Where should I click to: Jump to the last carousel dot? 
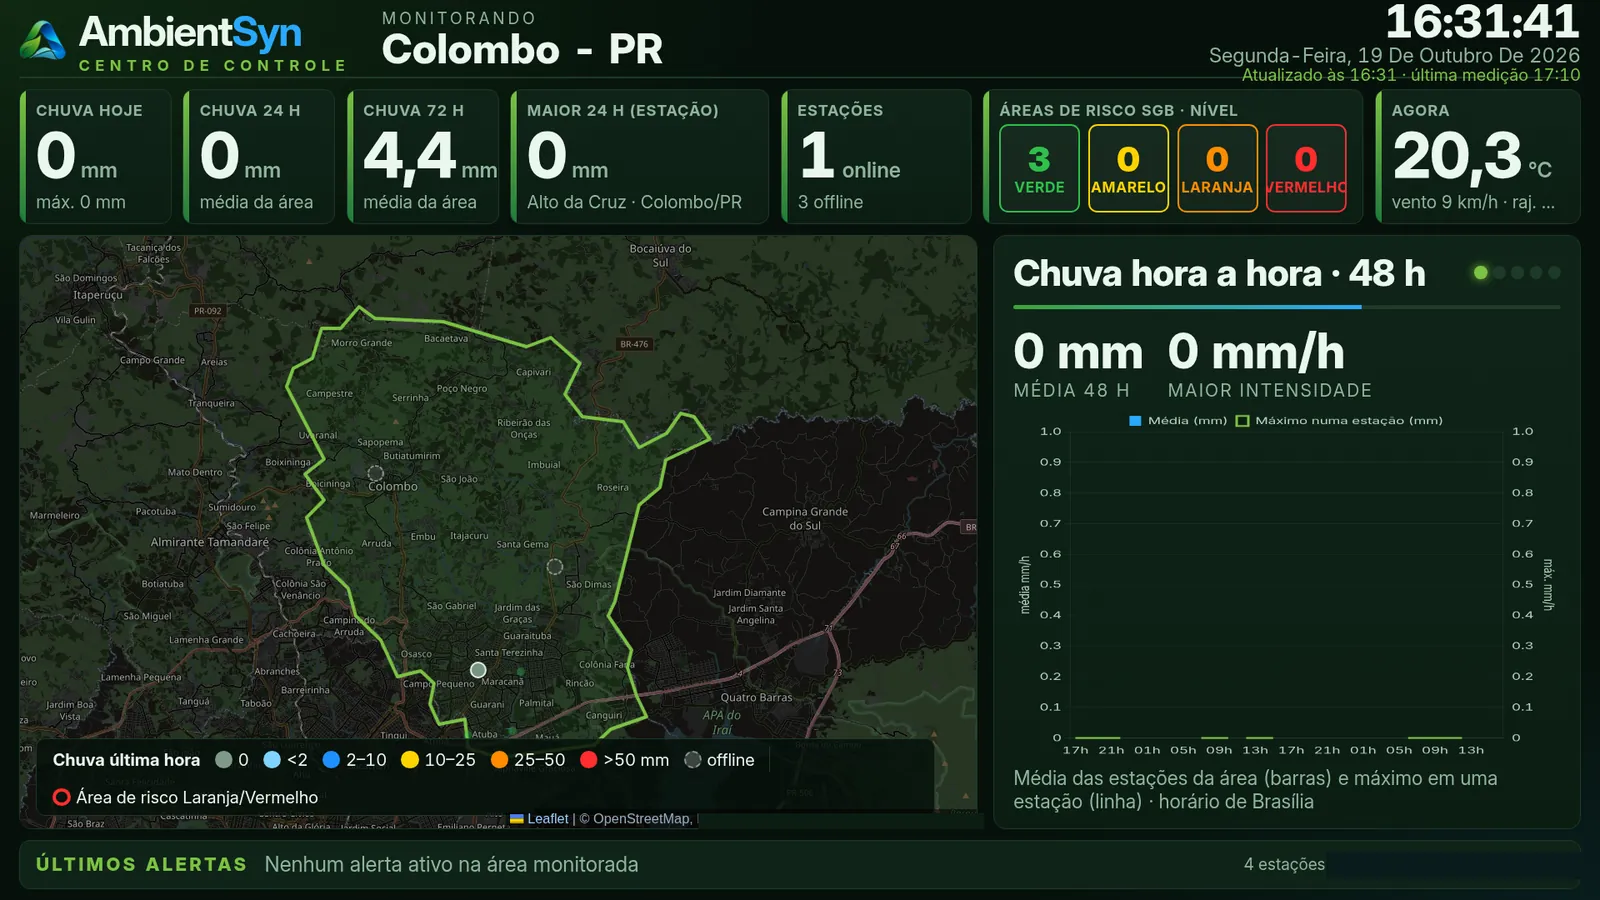(1555, 273)
